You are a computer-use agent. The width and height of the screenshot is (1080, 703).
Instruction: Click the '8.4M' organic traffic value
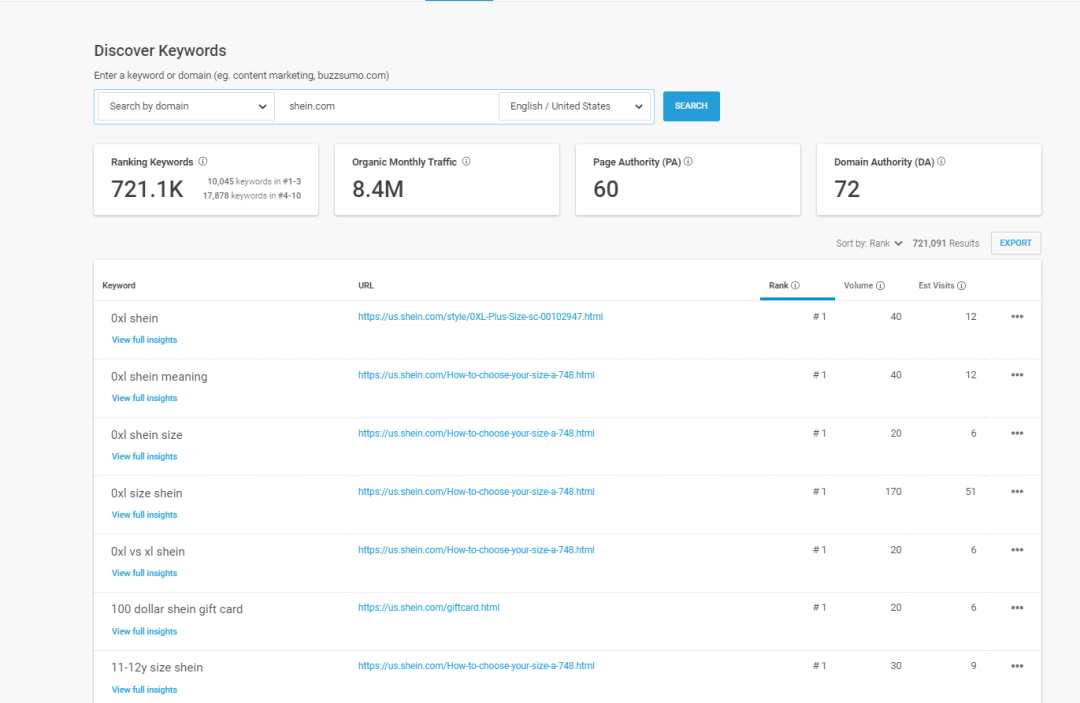[377, 189]
